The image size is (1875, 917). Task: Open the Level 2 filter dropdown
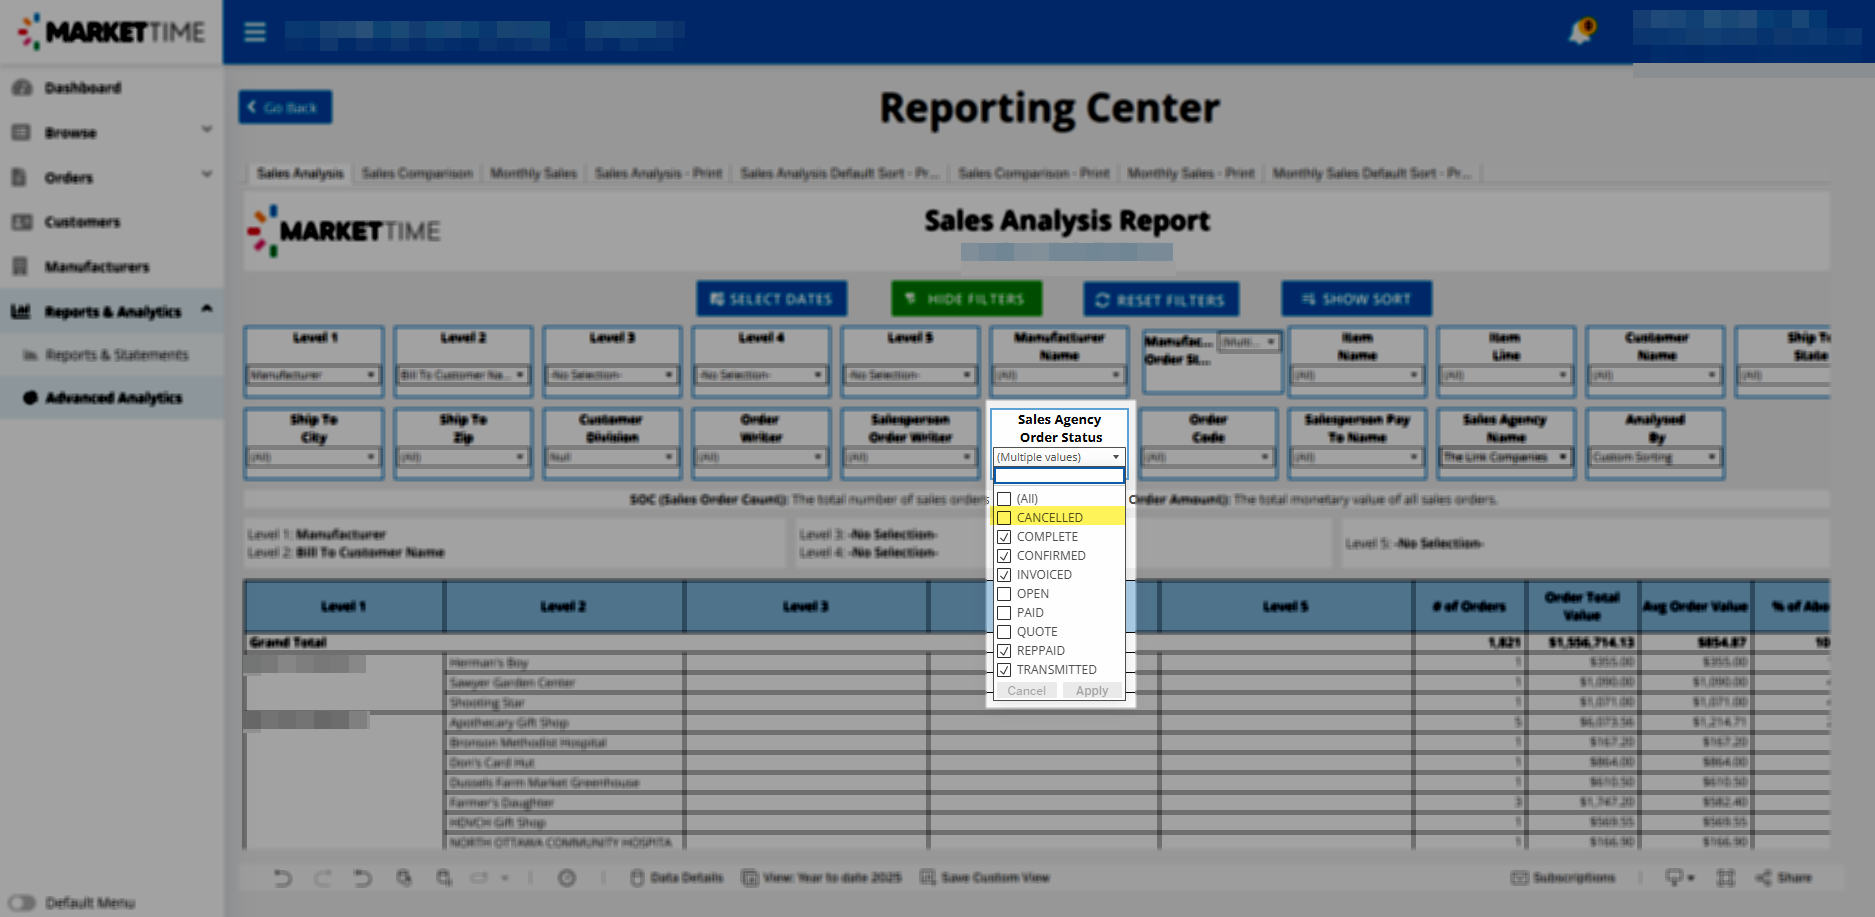coord(463,375)
